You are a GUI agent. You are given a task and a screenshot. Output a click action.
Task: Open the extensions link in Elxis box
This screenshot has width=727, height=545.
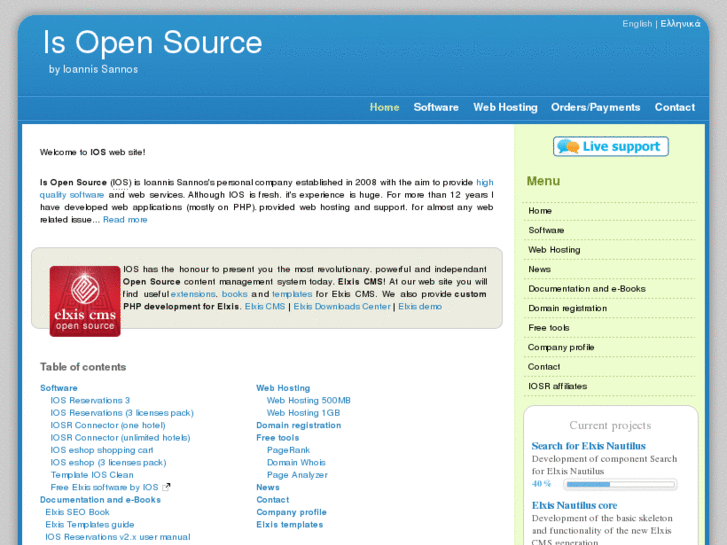point(193,294)
